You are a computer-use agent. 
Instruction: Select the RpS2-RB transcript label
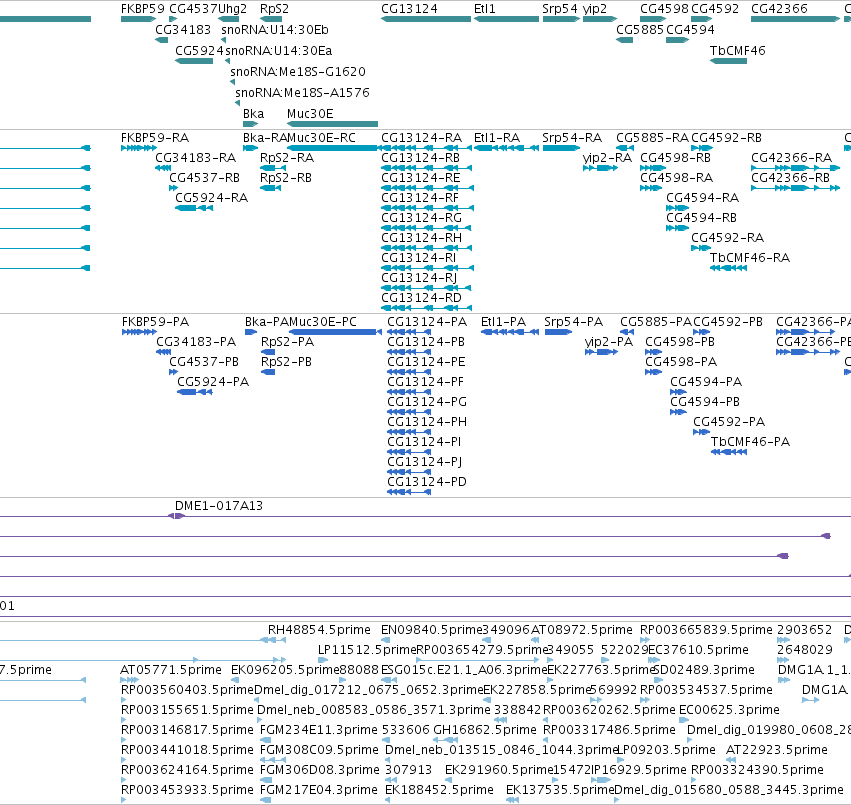[285, 178]
